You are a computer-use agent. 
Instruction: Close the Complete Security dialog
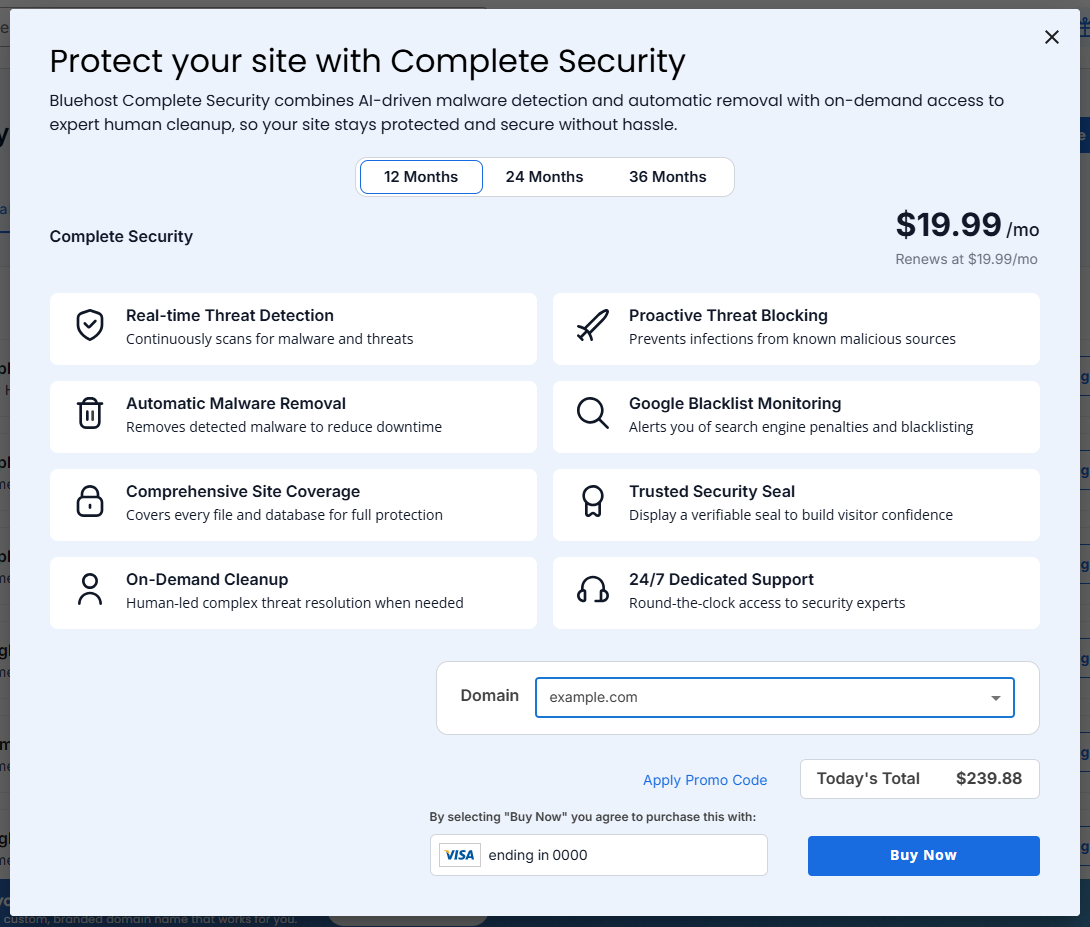point(1052,37)
